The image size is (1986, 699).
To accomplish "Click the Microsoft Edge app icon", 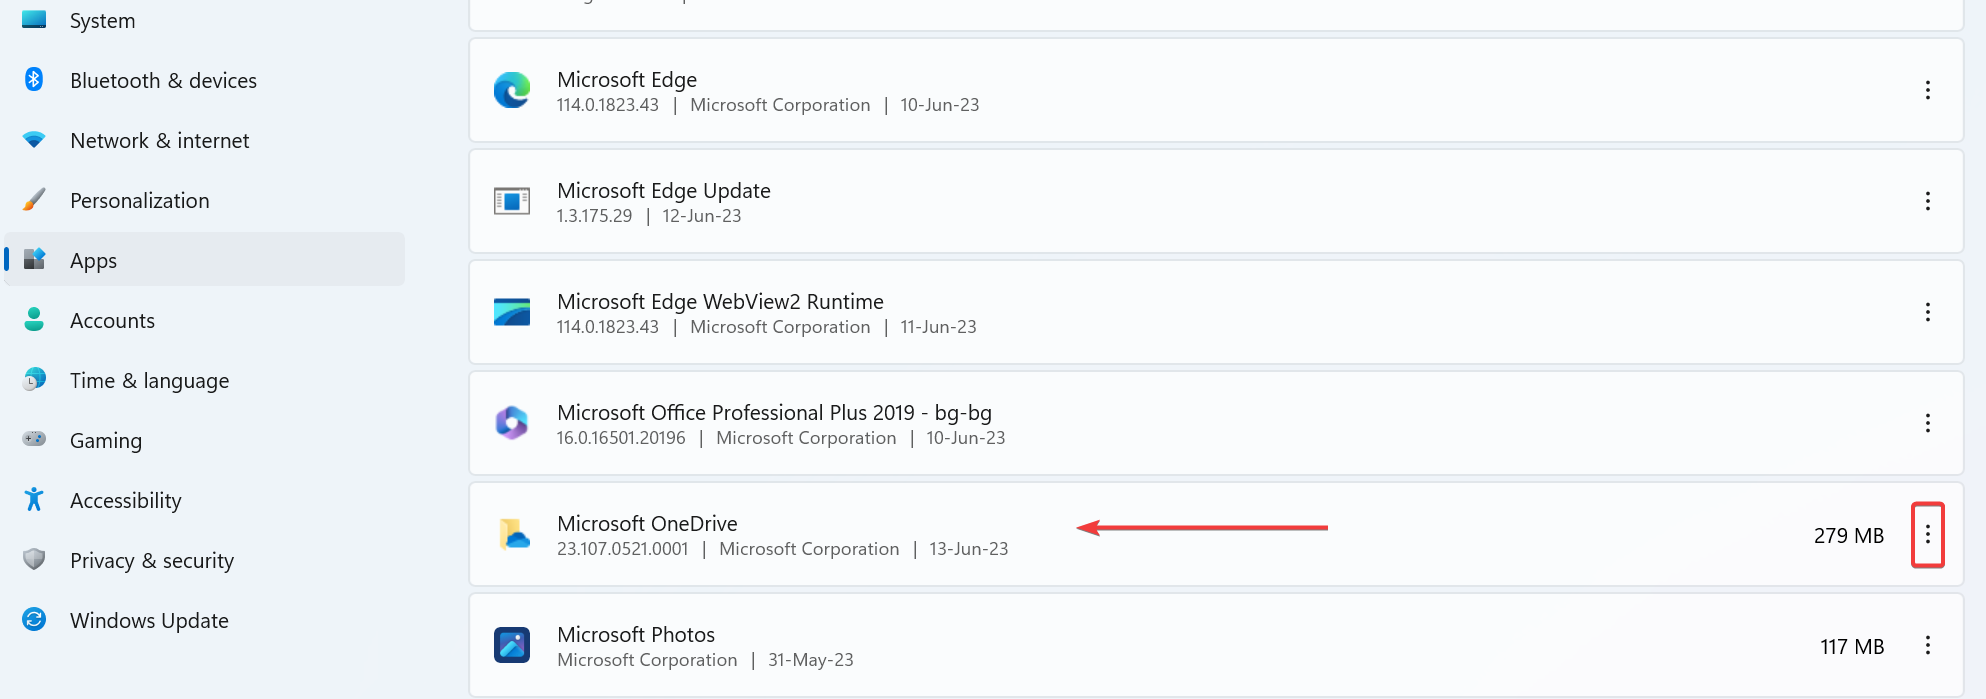I will (512, 90).
